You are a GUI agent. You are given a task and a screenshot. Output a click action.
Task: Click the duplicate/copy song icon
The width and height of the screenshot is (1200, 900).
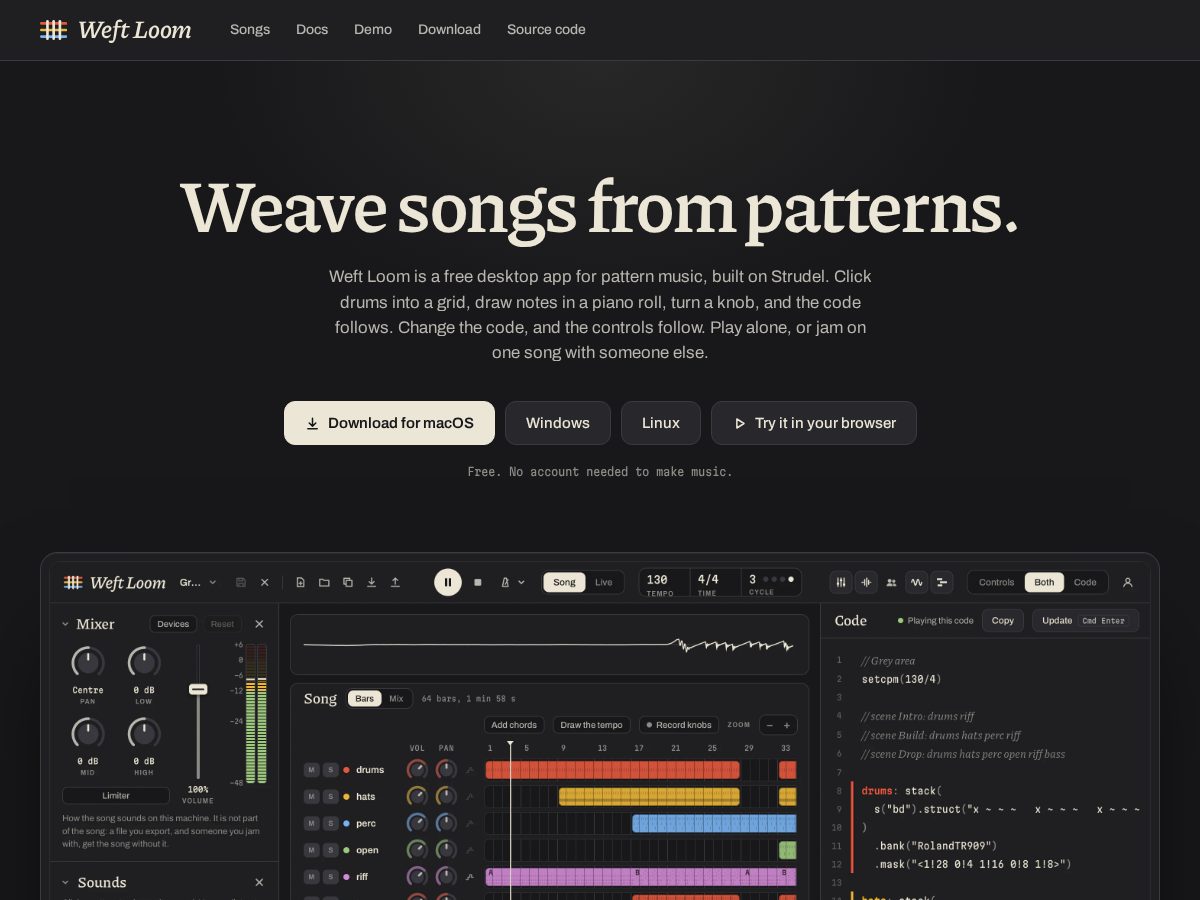pyautogui.click(x=348, y=582)
